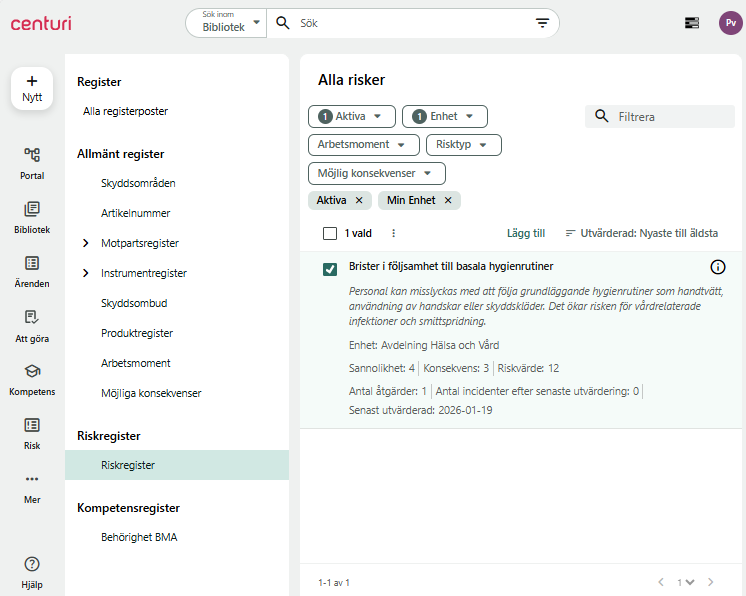
Task: Click the Lägg till button
Action: point(525,234)
